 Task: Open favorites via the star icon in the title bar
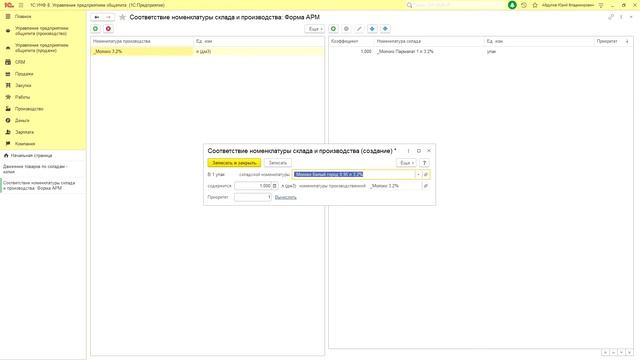tap(535, 5)
